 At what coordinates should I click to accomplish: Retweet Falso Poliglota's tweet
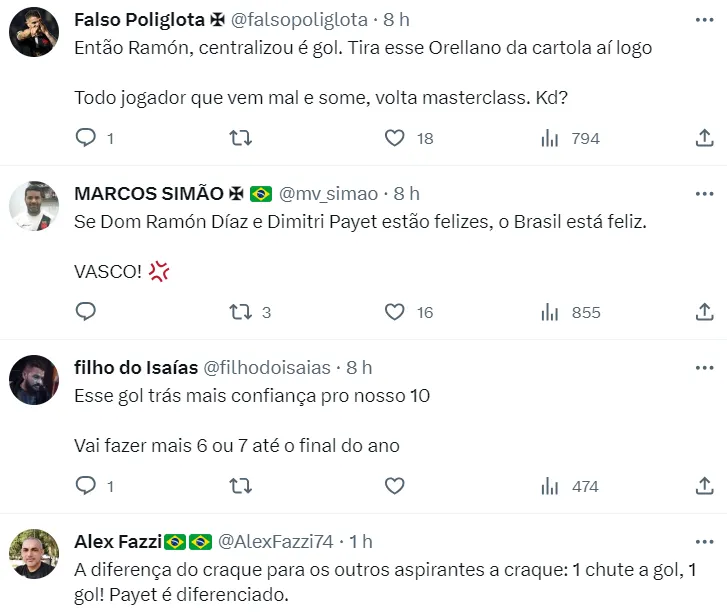[241, 138]
